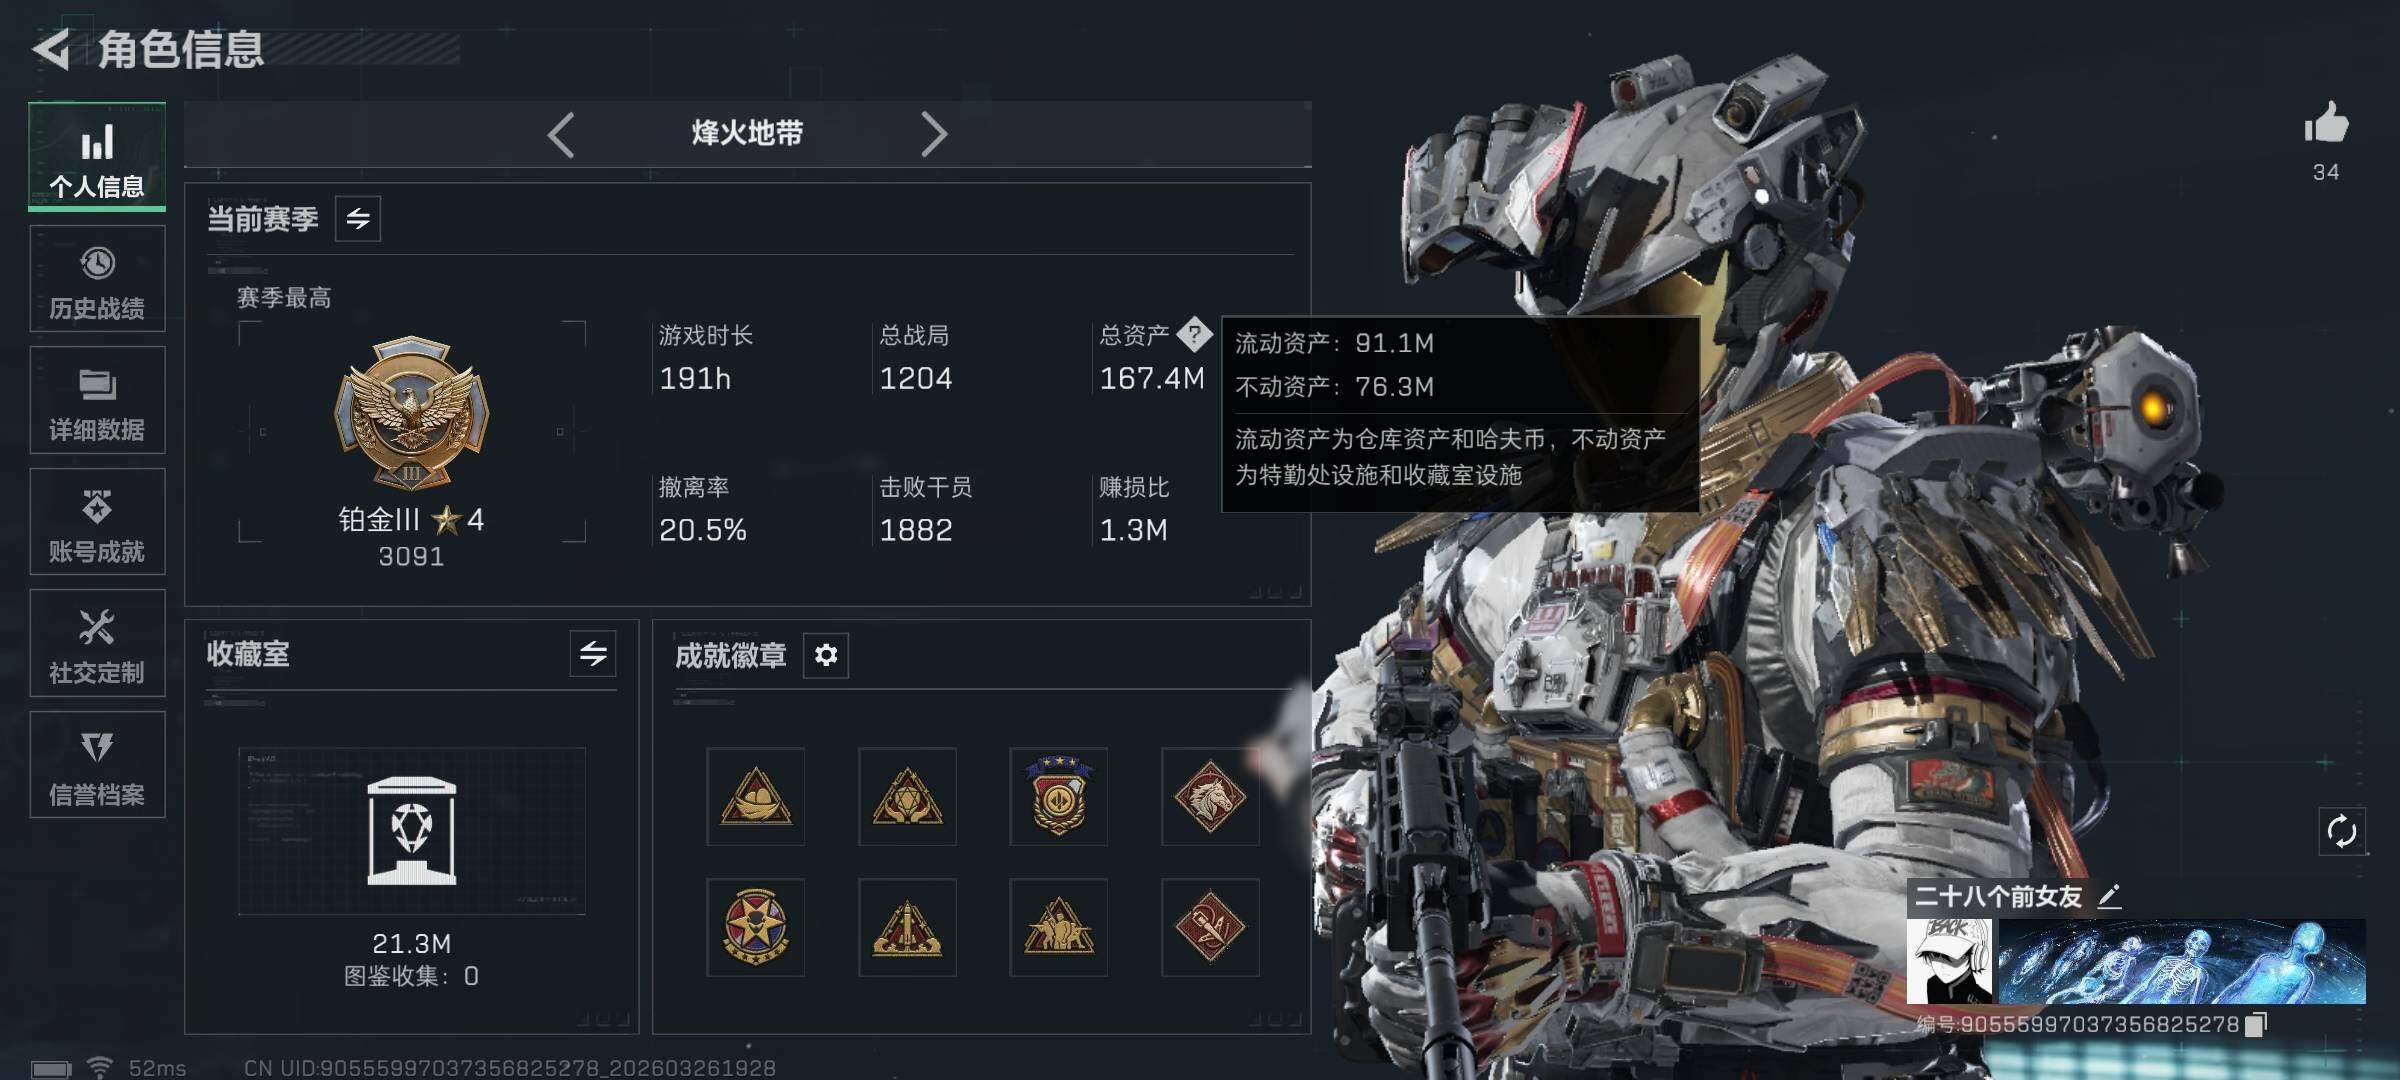Select the horse head achievement badge
Viewport: 2400px width, 1080px height.
click(1210, 797)
